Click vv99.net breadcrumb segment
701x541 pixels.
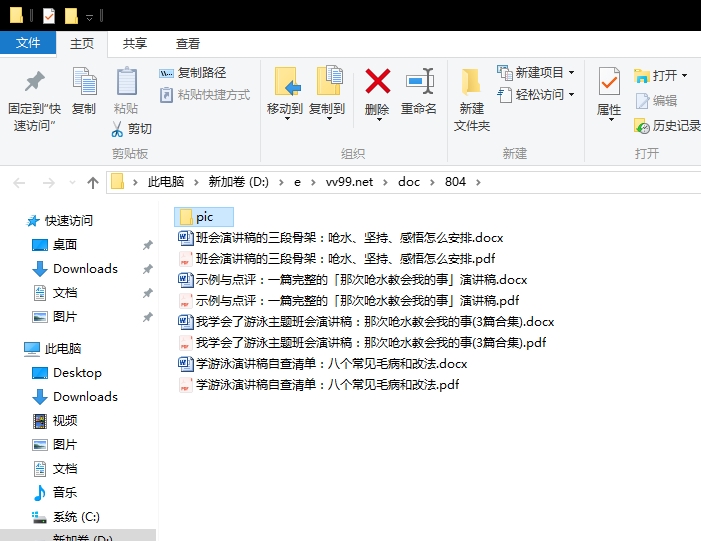click(349, 182)
